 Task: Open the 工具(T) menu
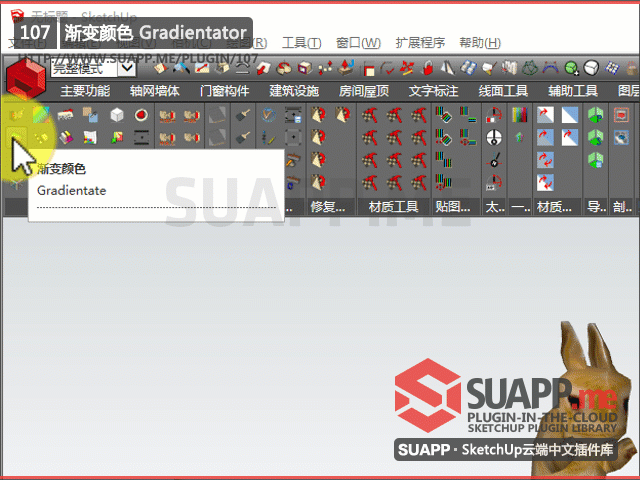[302, 43]
